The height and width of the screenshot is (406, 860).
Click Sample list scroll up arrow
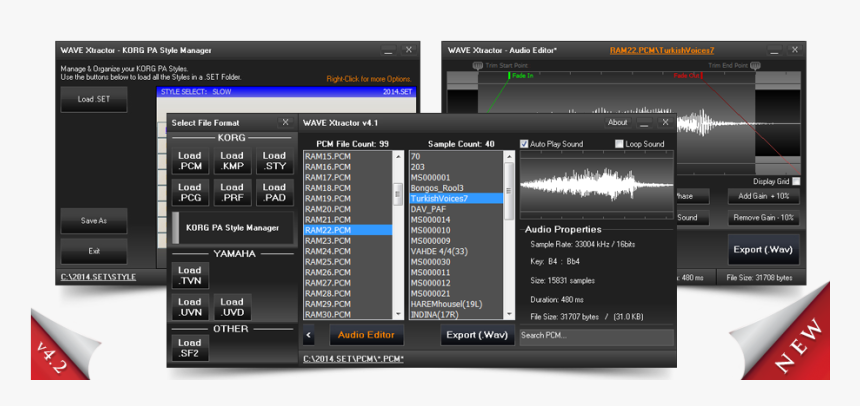tap(509, 156)
